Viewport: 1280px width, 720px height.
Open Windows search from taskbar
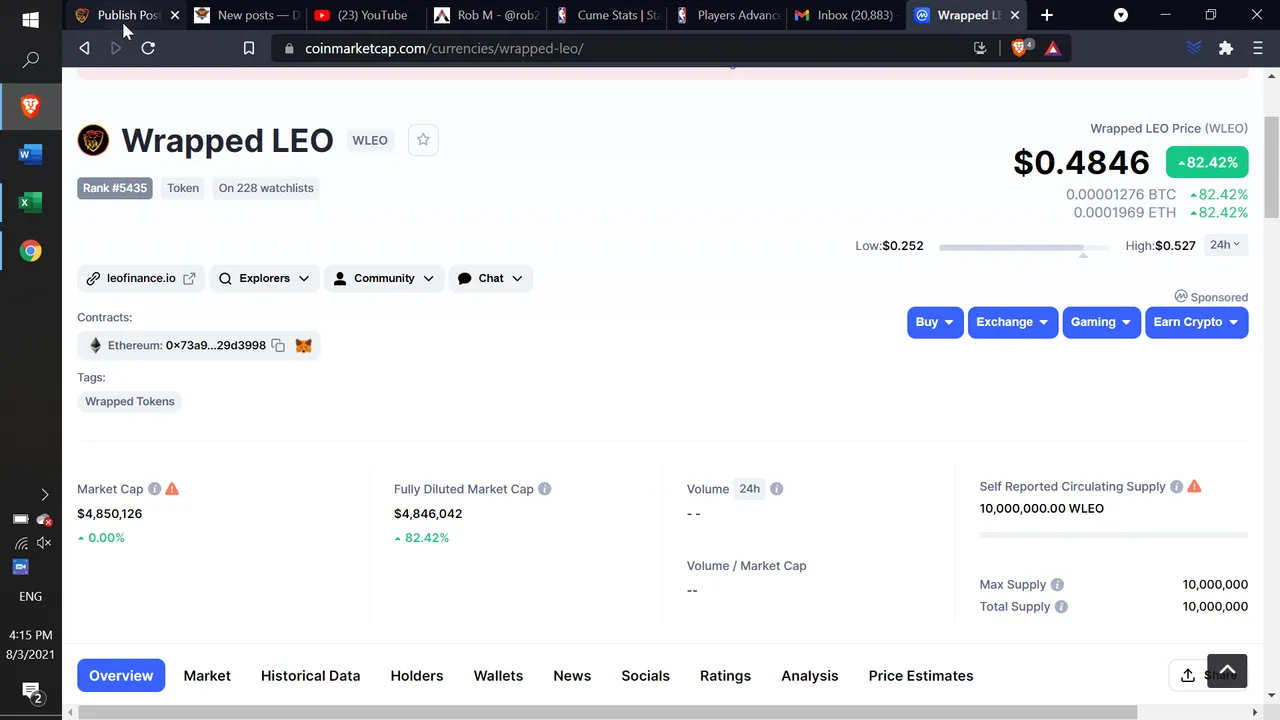coord(30,60)
